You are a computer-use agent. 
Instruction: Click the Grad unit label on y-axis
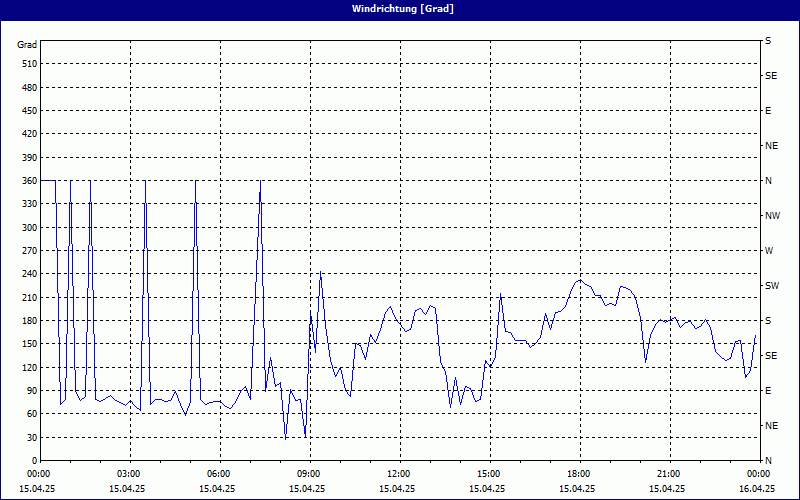pyautogui.click(x=27, y=45)
